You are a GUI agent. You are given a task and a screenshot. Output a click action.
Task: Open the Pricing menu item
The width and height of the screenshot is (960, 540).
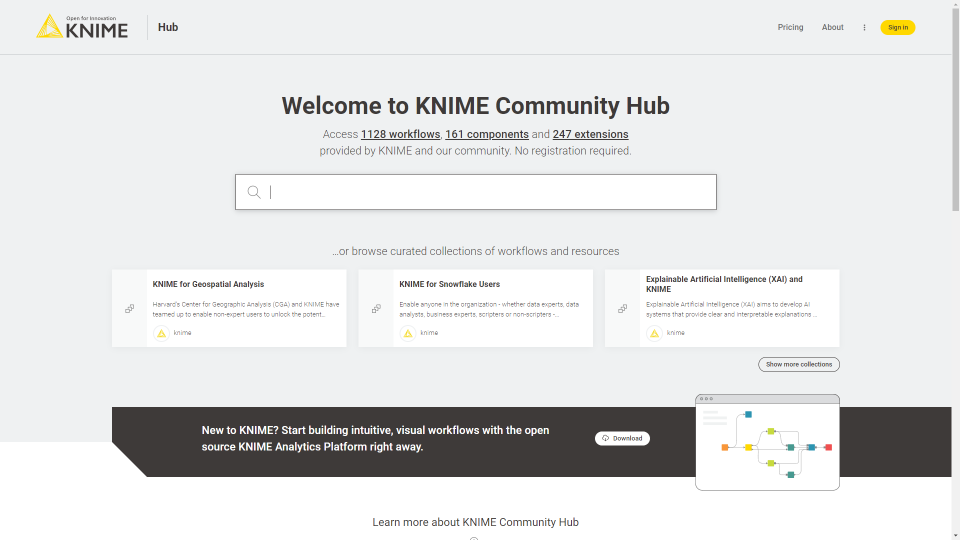click(x=790, y=28)
